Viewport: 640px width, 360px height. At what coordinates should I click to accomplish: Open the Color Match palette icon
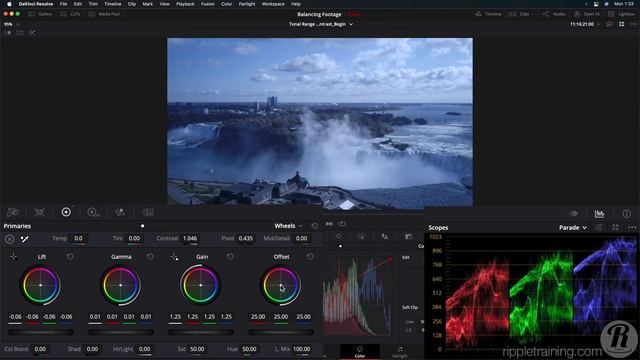pos(40,212)
